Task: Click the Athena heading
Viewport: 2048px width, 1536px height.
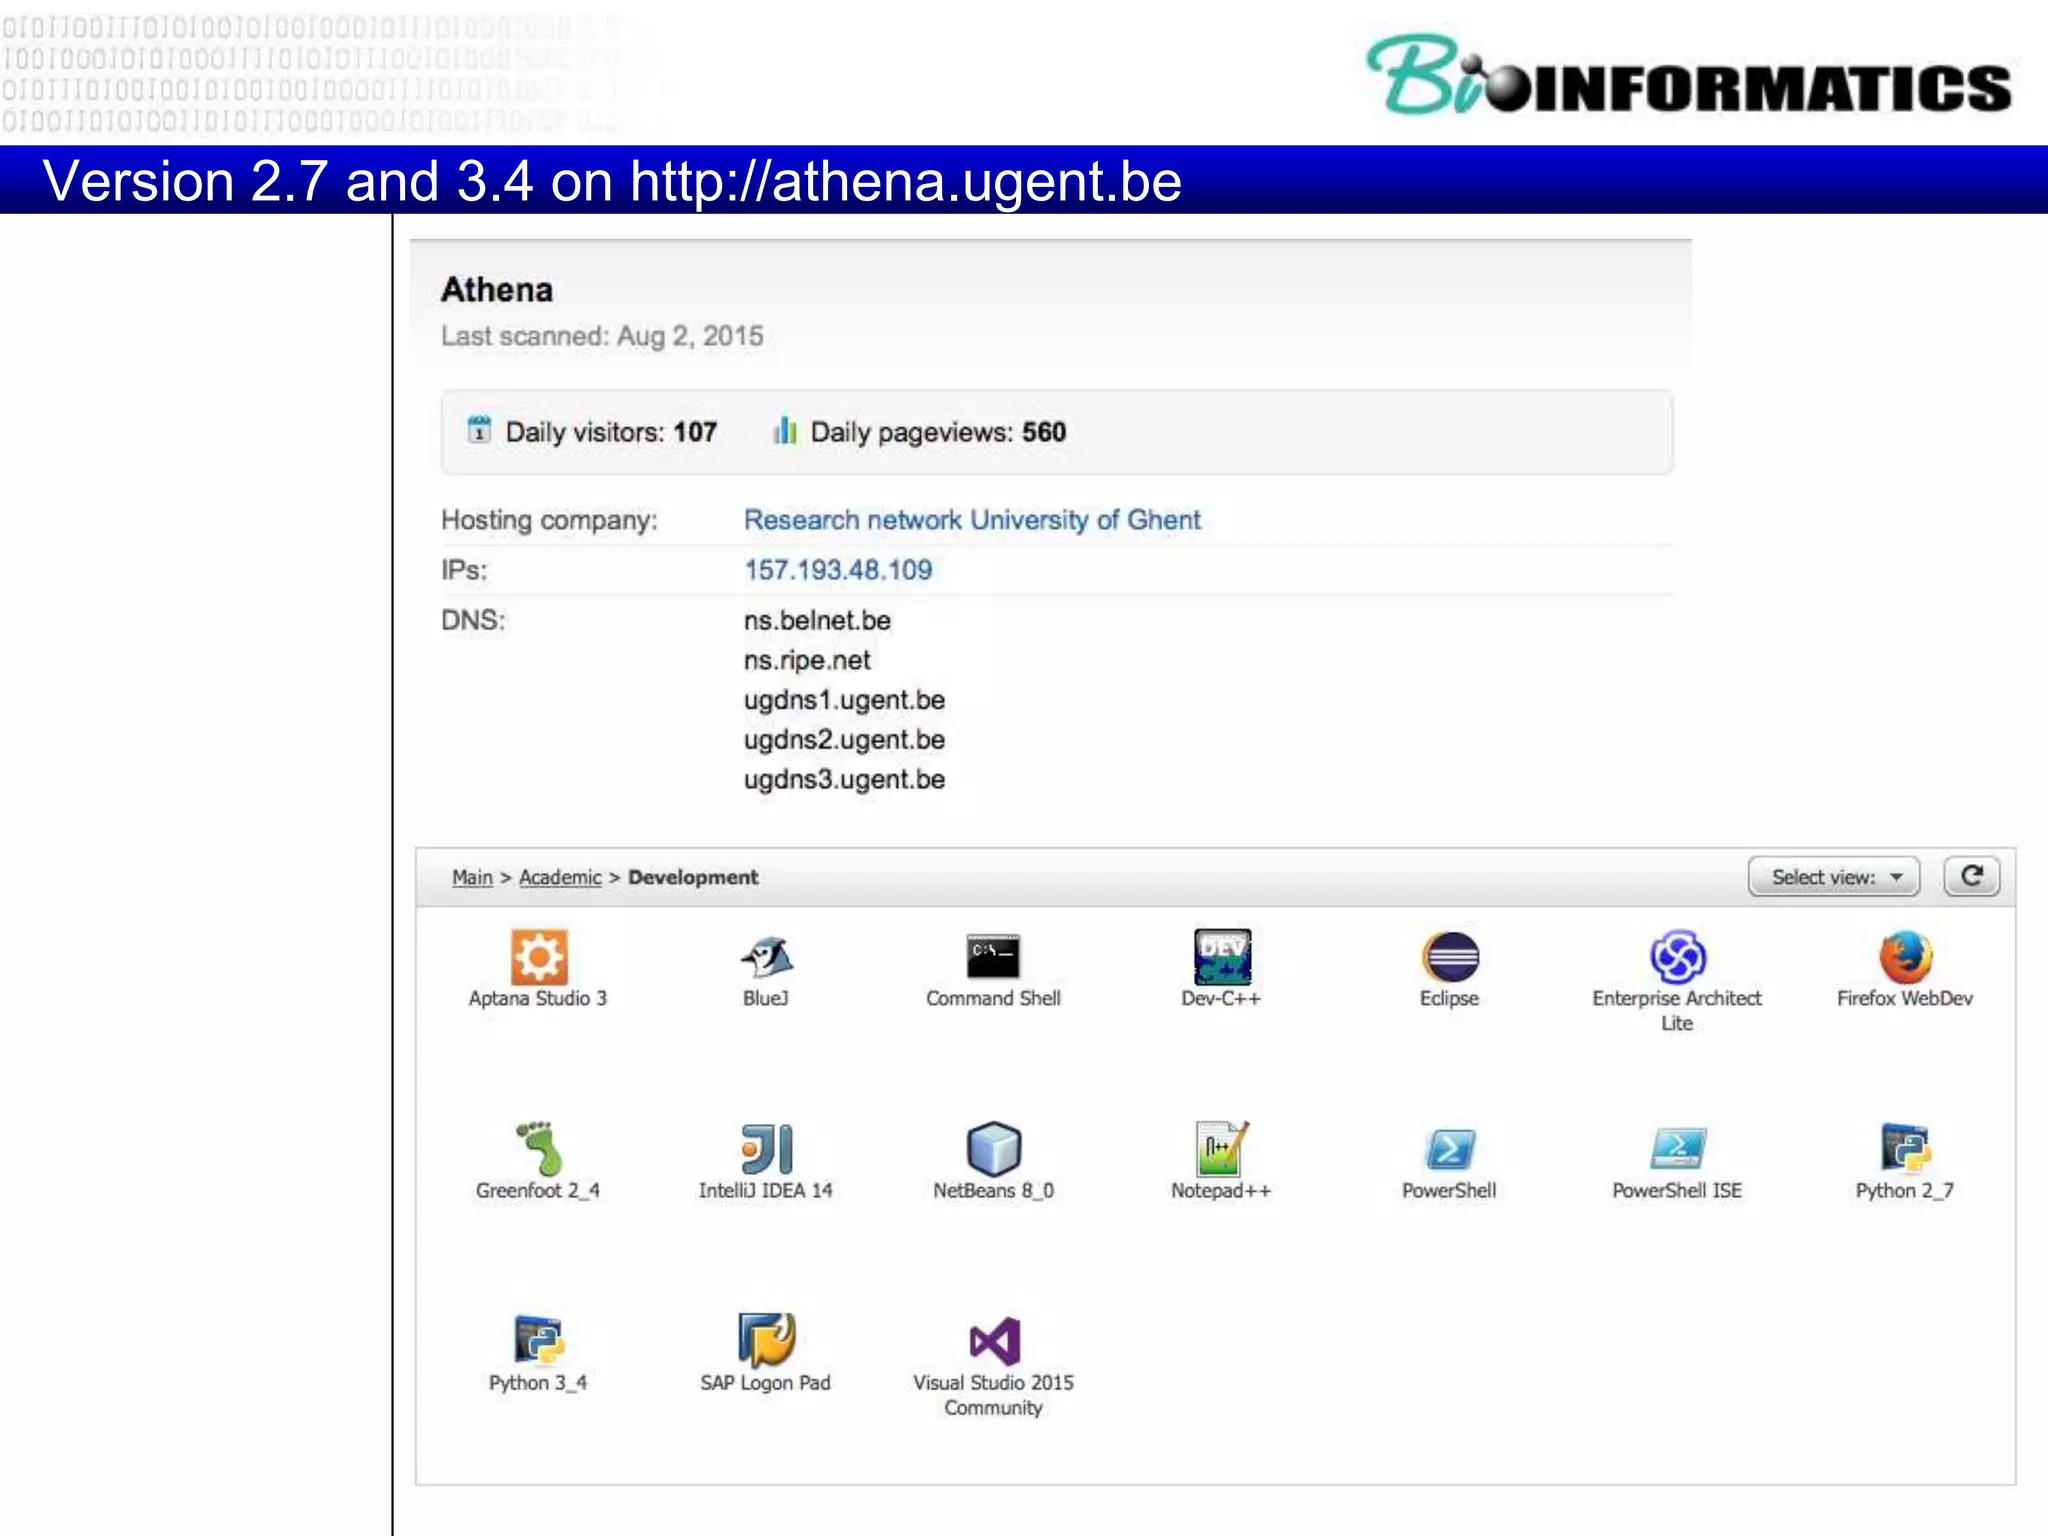Action: tap(497, 290)
